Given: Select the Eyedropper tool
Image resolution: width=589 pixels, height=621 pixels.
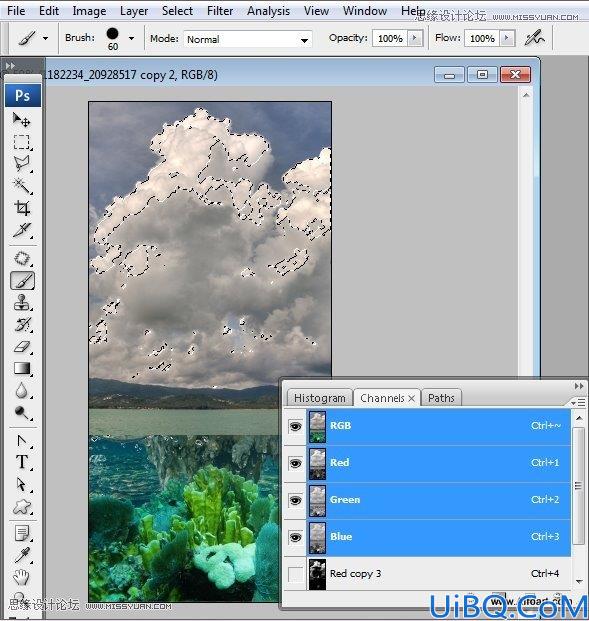Looking at the screenshot, I should (21, 555).
